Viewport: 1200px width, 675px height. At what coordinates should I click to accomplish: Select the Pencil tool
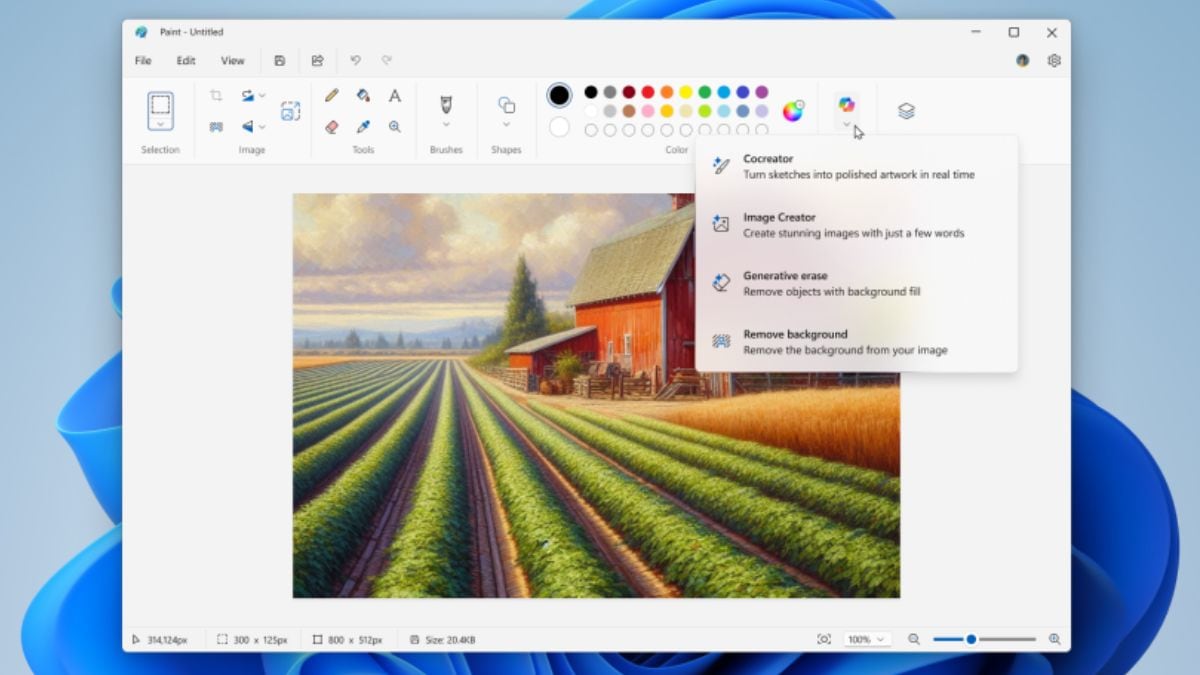click(332, 96)
